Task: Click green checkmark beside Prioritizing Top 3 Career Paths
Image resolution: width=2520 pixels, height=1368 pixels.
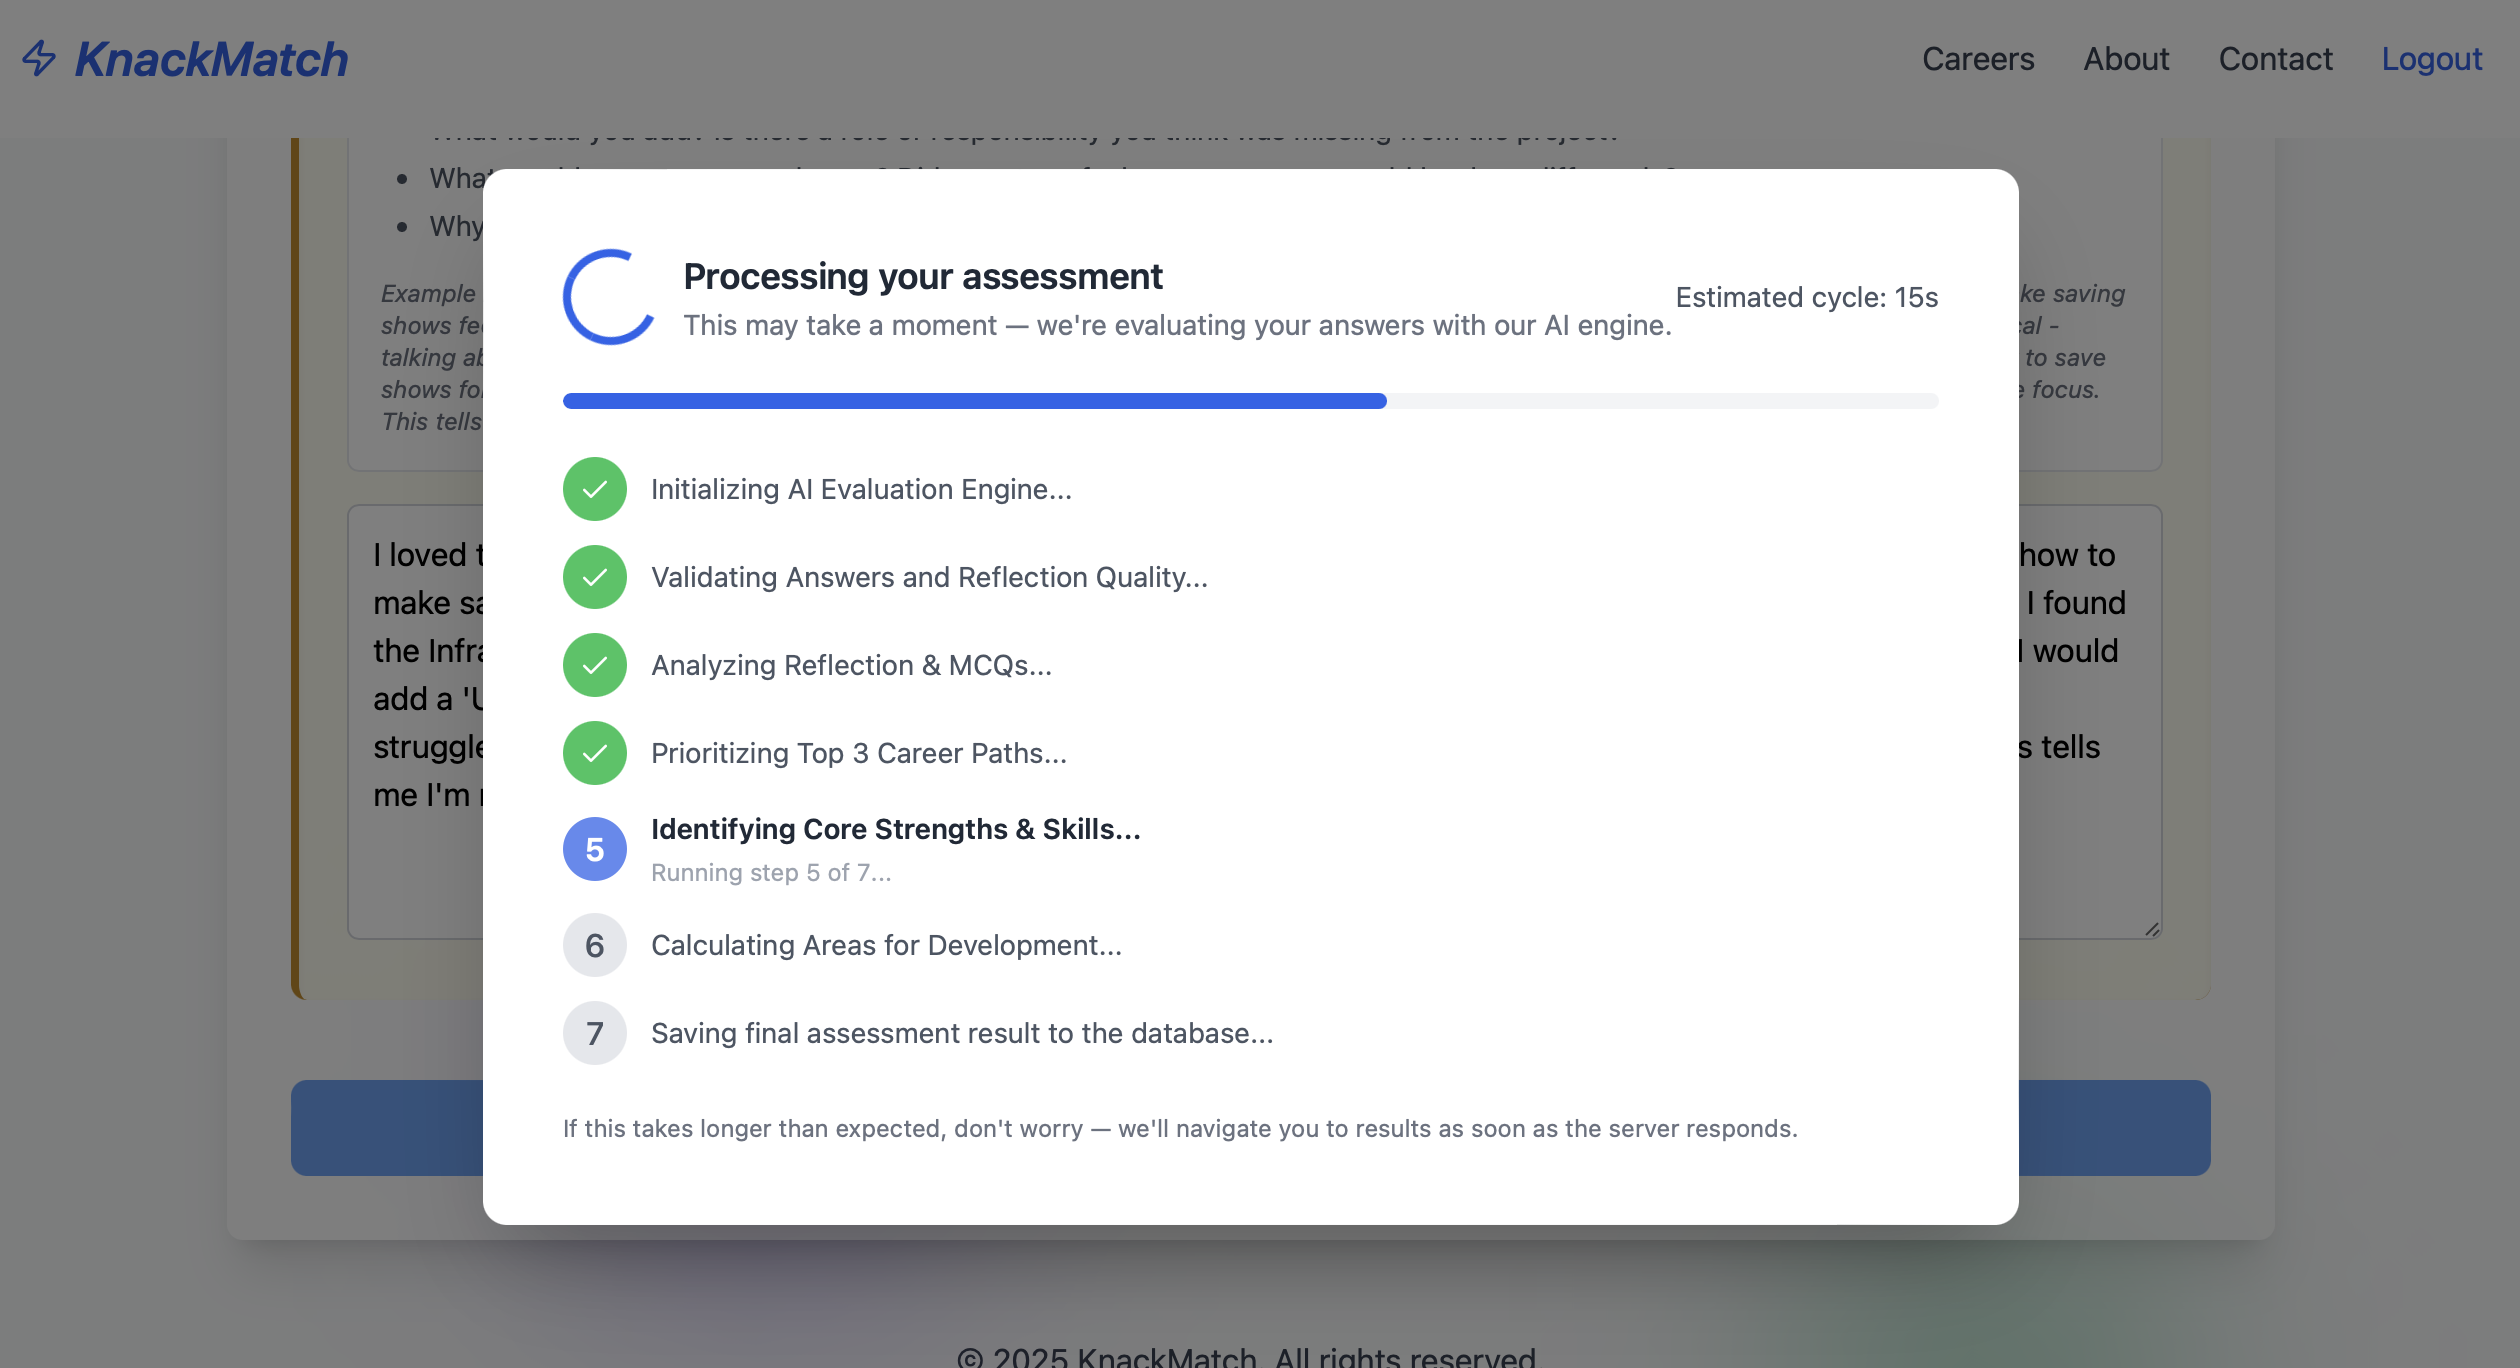Action: pyautogui.click(x=594, y=753)
